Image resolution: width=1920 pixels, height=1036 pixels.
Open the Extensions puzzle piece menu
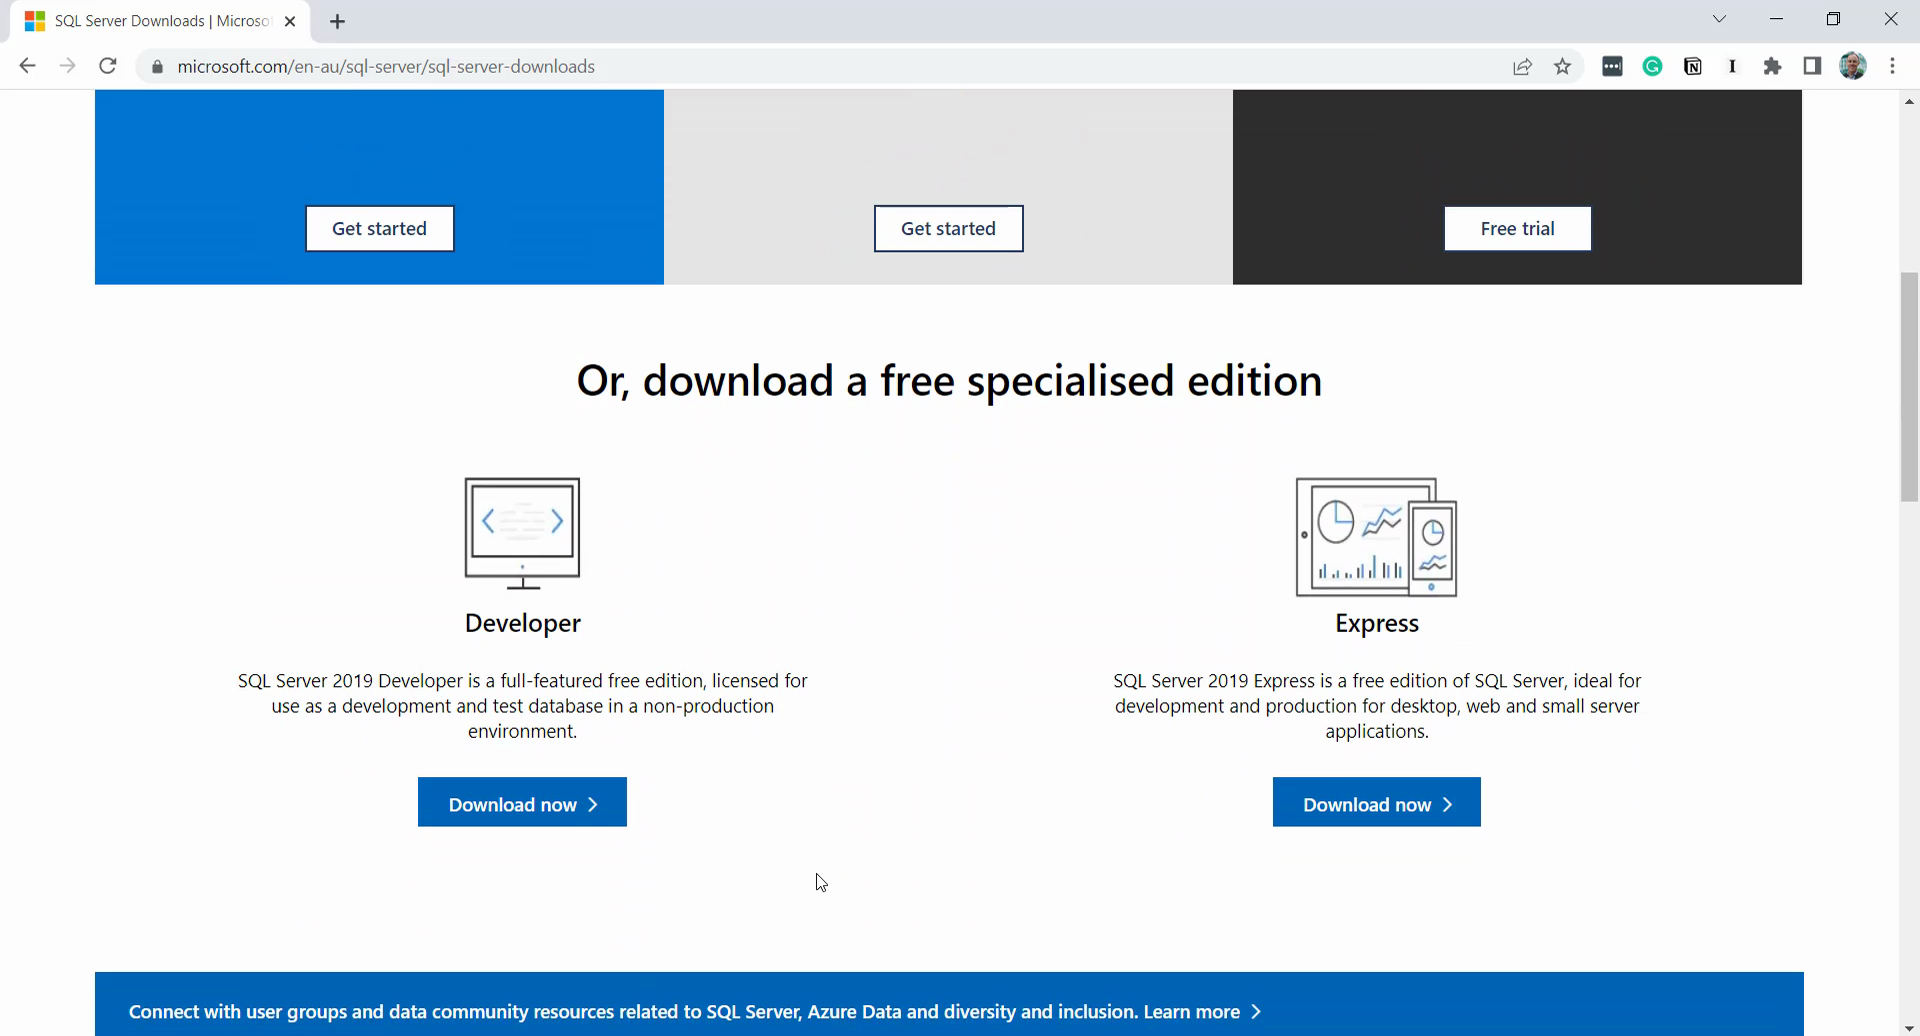pos(1772,67)
